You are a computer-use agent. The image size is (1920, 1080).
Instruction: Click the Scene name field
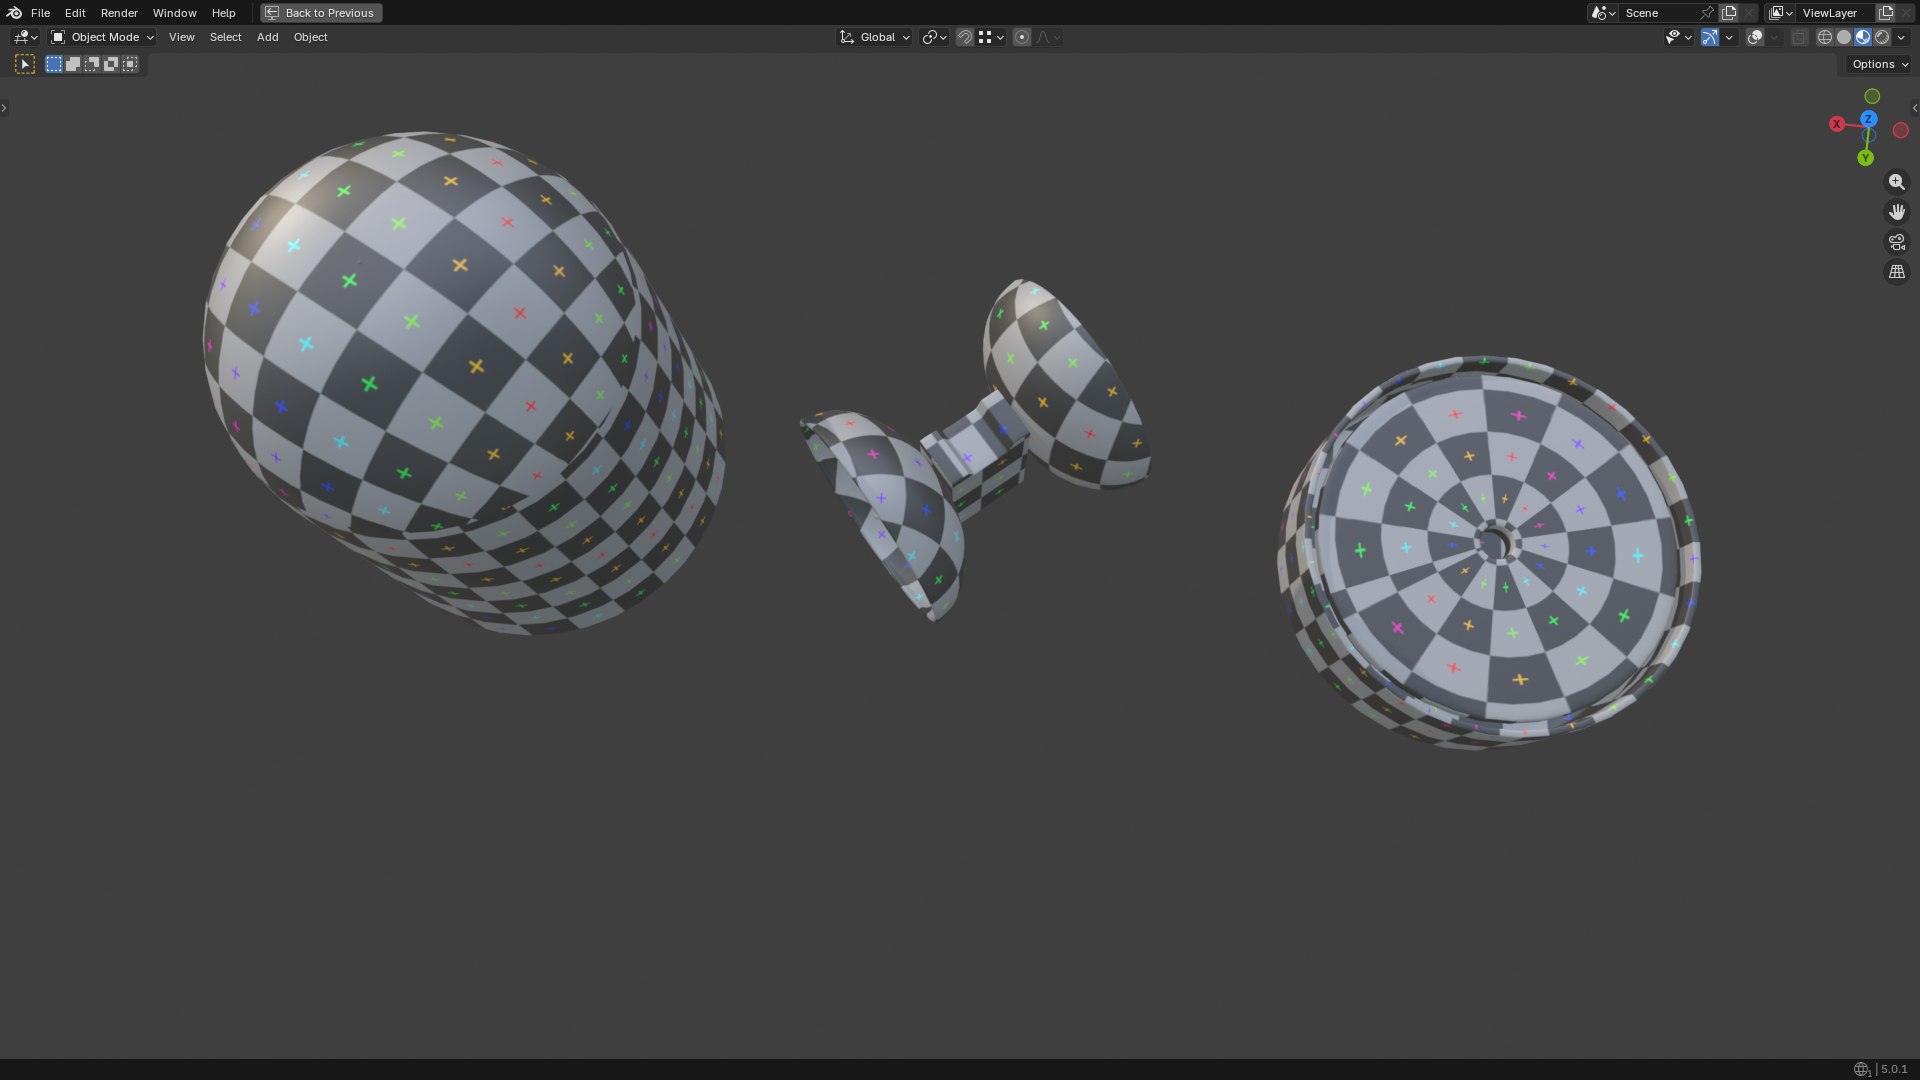[1658, 13]
